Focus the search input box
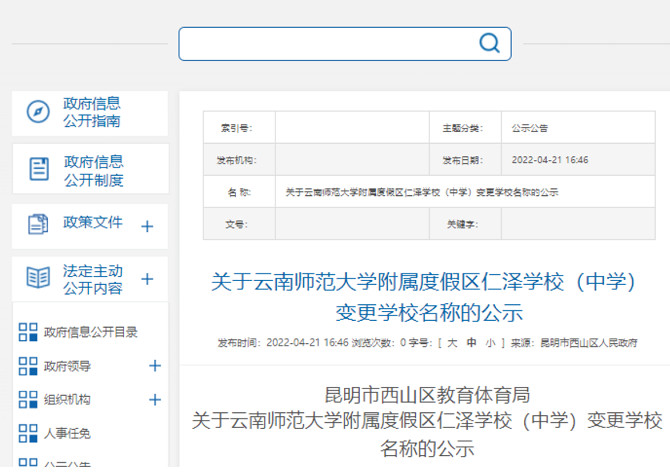Screen dimensions: 670x473 pyautogui.click(x=345, y=44)
